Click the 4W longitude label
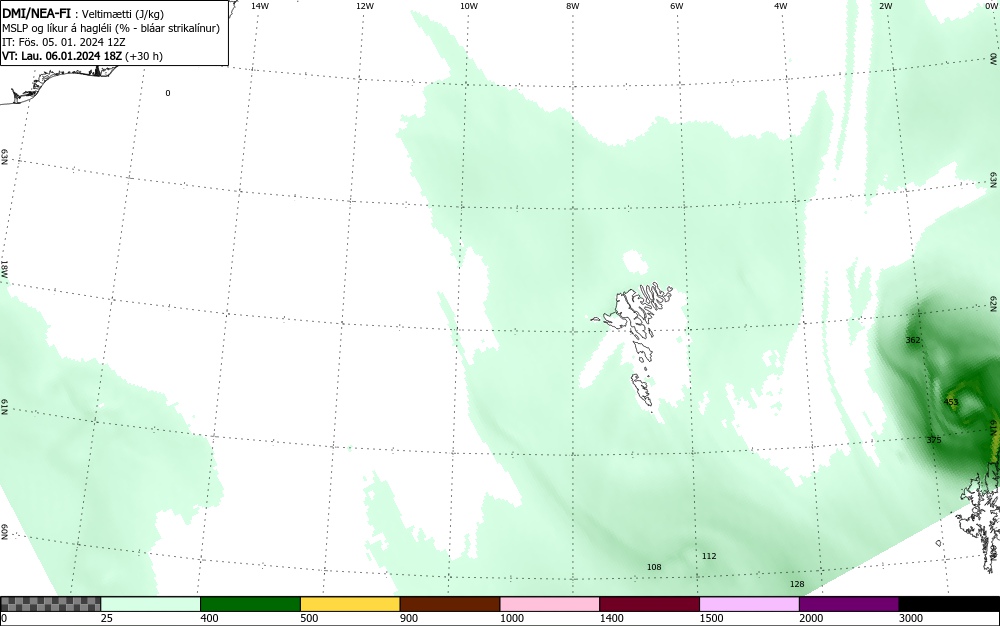The height and width of the screenshot is (626, 1000). 781,6
